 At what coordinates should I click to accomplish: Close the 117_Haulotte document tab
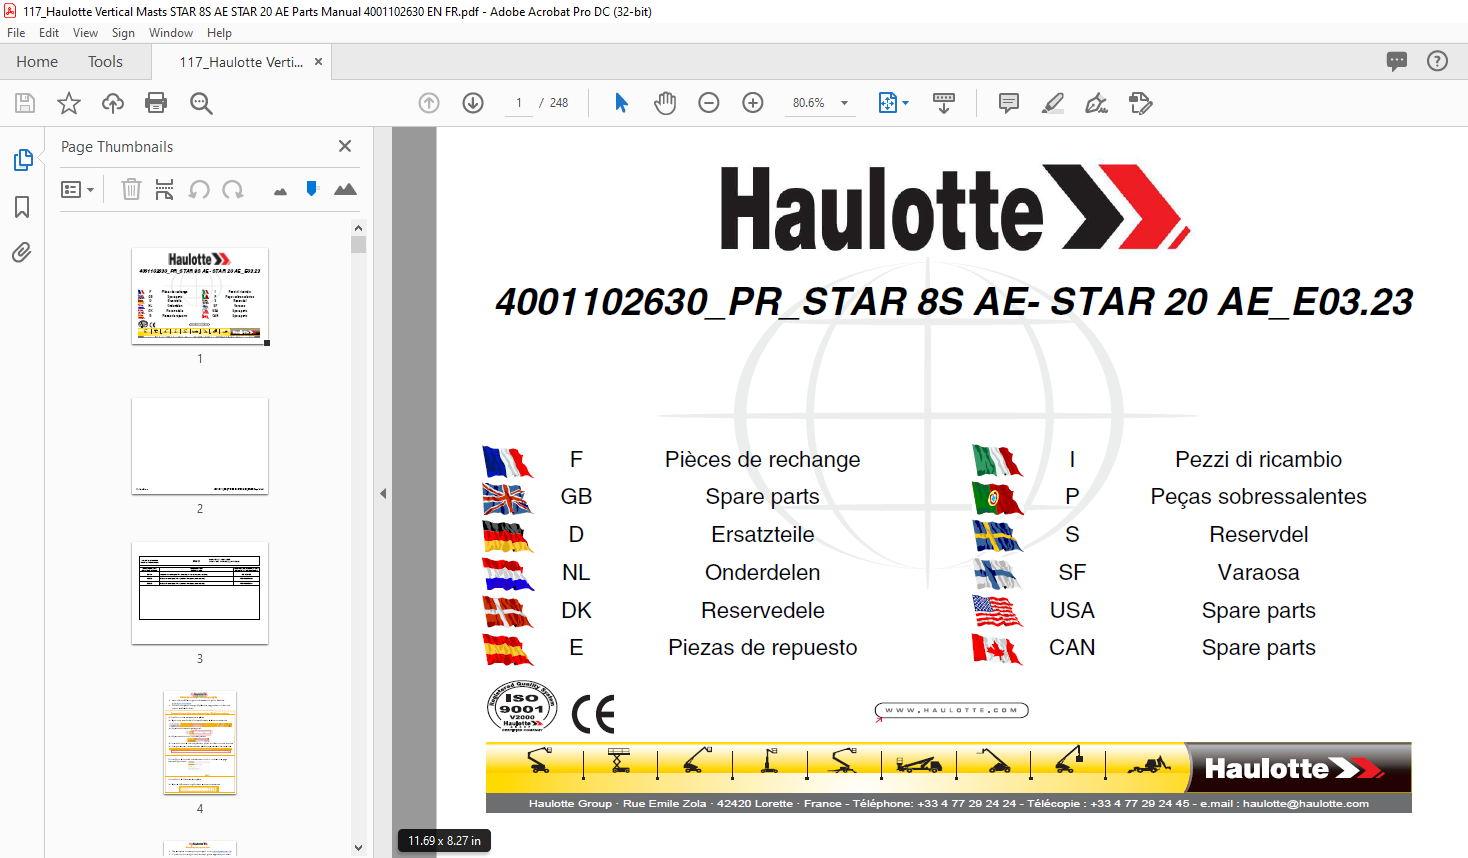click(318, 61)
